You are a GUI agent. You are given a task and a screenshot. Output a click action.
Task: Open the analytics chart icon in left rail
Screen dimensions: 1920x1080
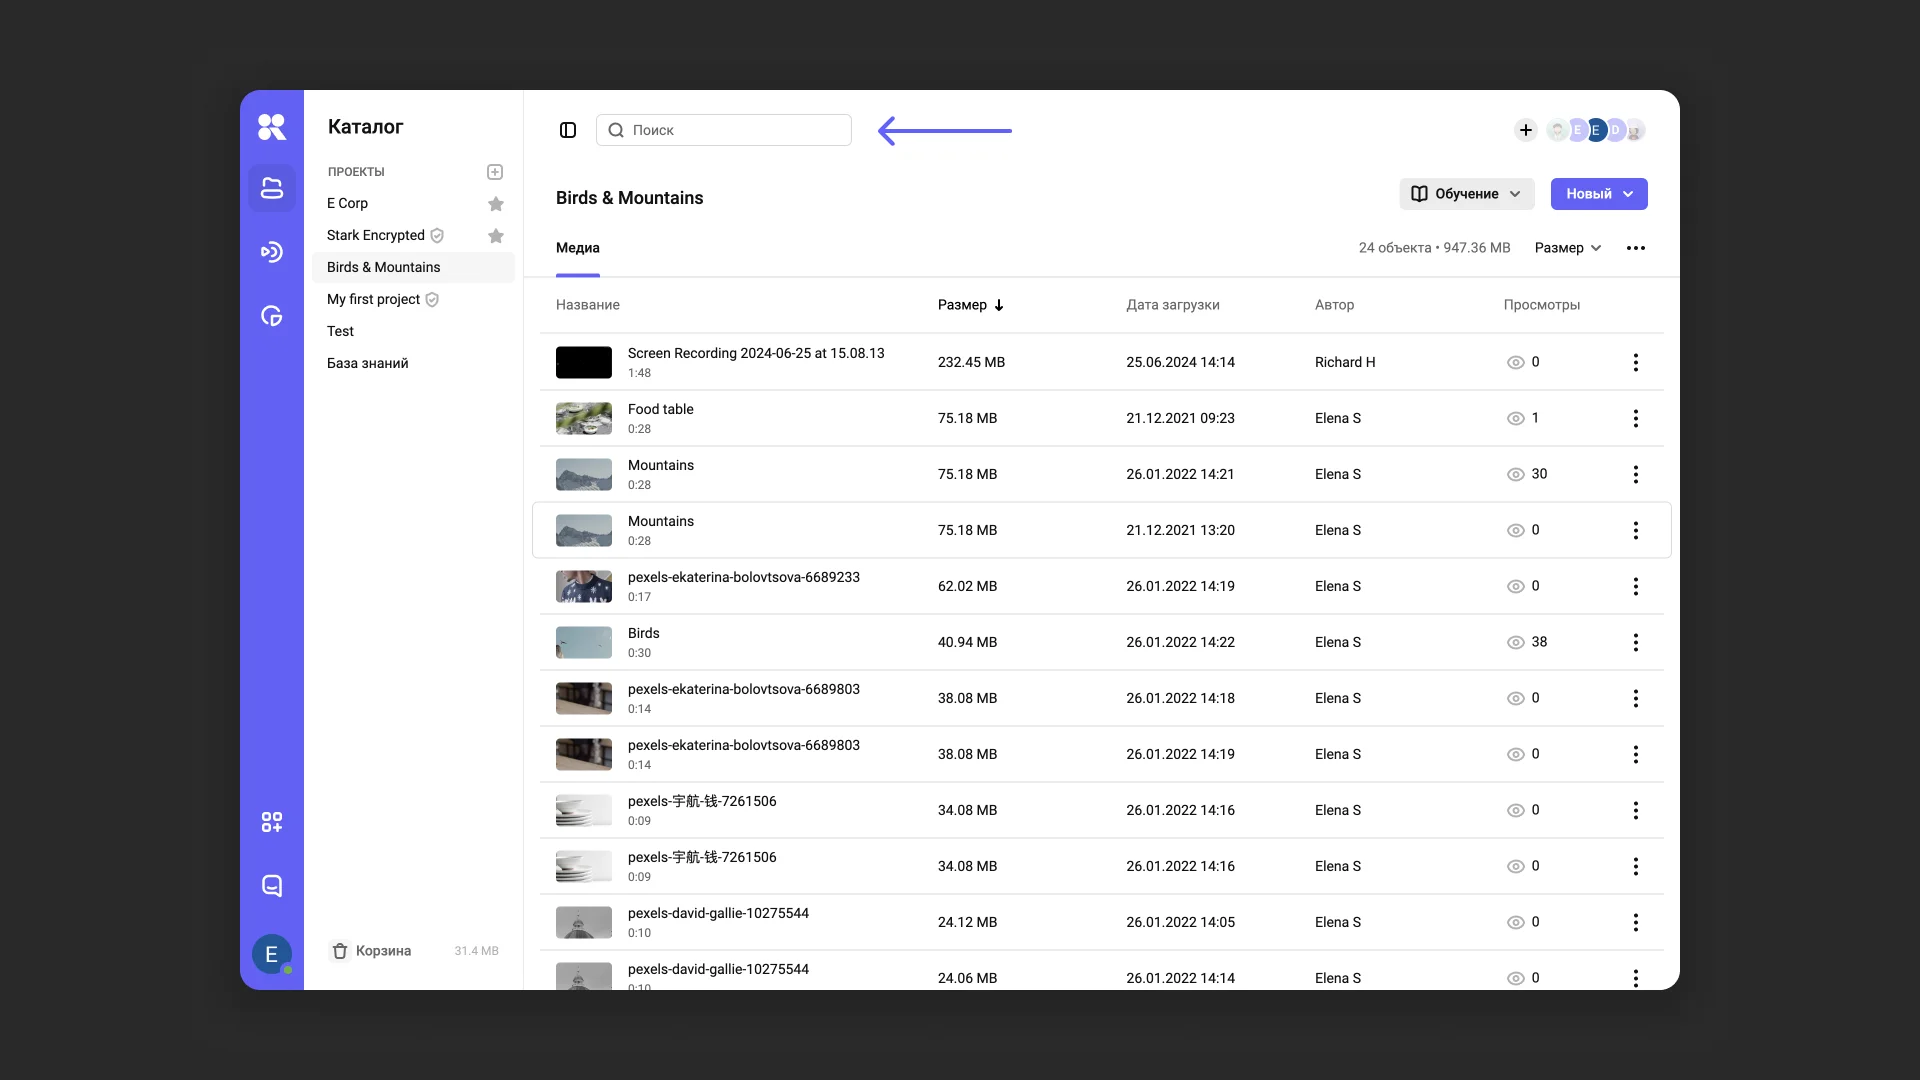click(272, 316)
